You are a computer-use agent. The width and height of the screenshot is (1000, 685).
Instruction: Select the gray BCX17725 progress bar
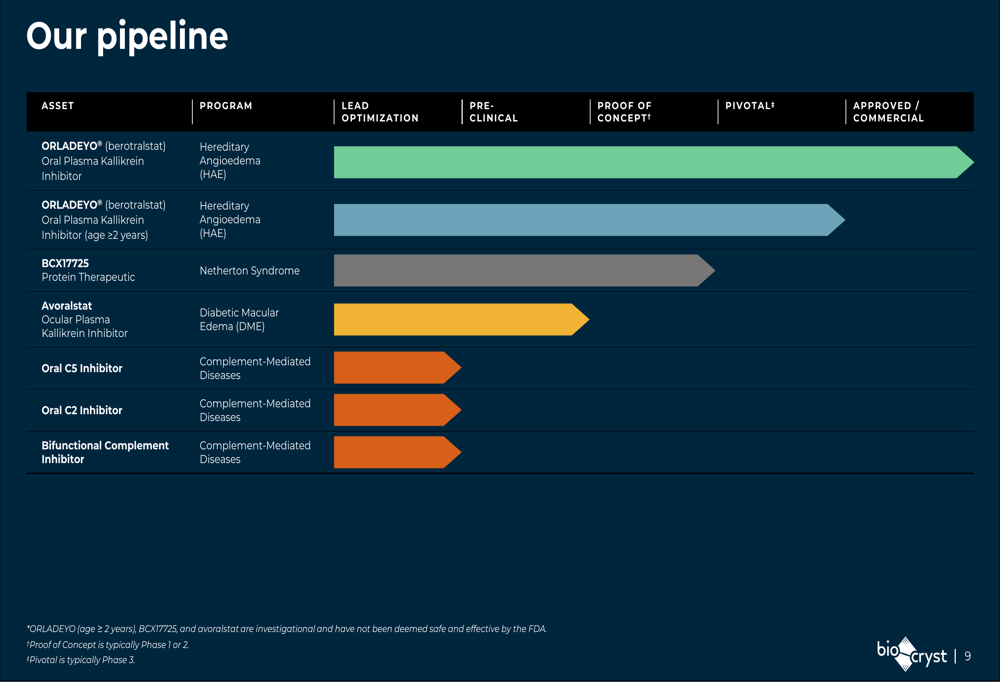pos(524,270)
